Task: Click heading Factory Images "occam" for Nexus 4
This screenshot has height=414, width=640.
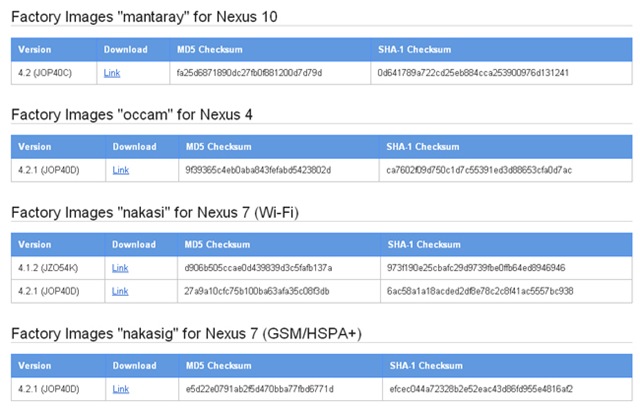Action: pos(131,115)
